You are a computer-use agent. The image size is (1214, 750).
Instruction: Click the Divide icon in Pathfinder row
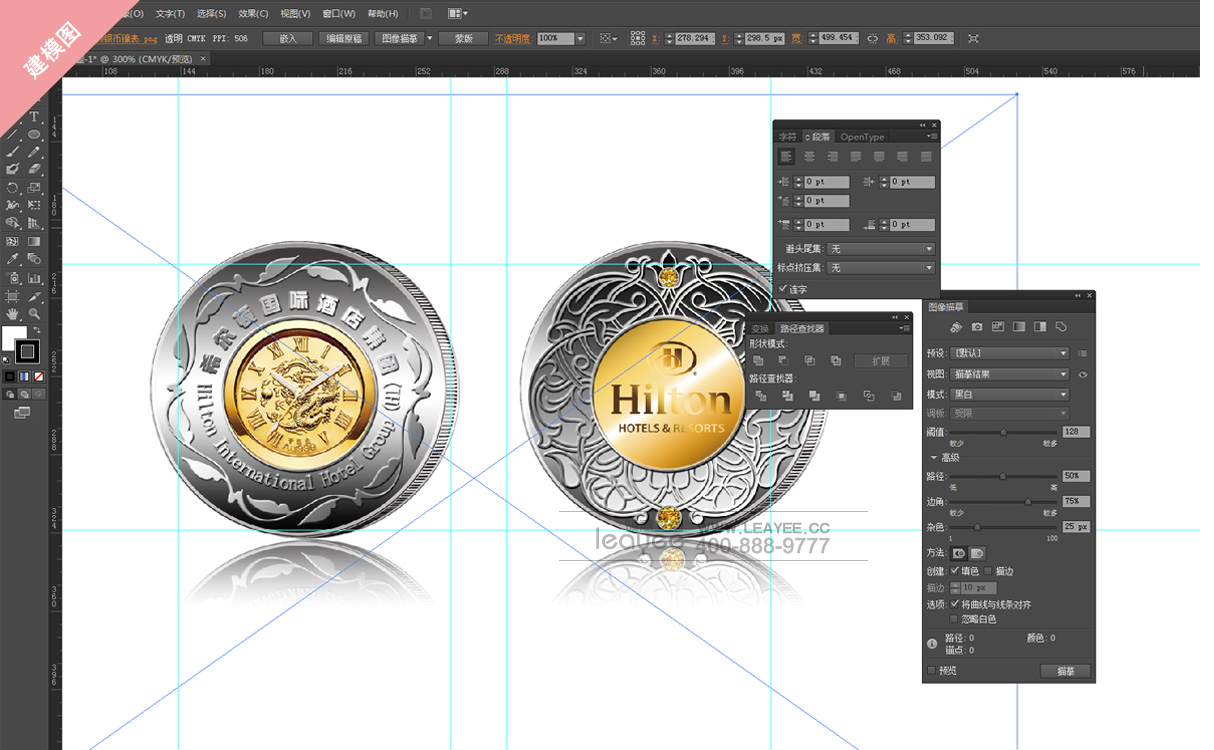[761, 396]
